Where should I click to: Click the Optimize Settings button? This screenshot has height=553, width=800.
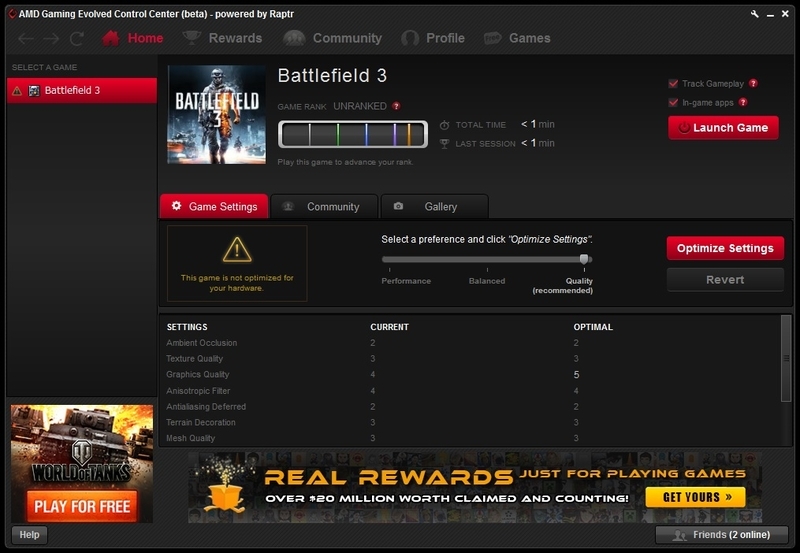tap(725, 248)
